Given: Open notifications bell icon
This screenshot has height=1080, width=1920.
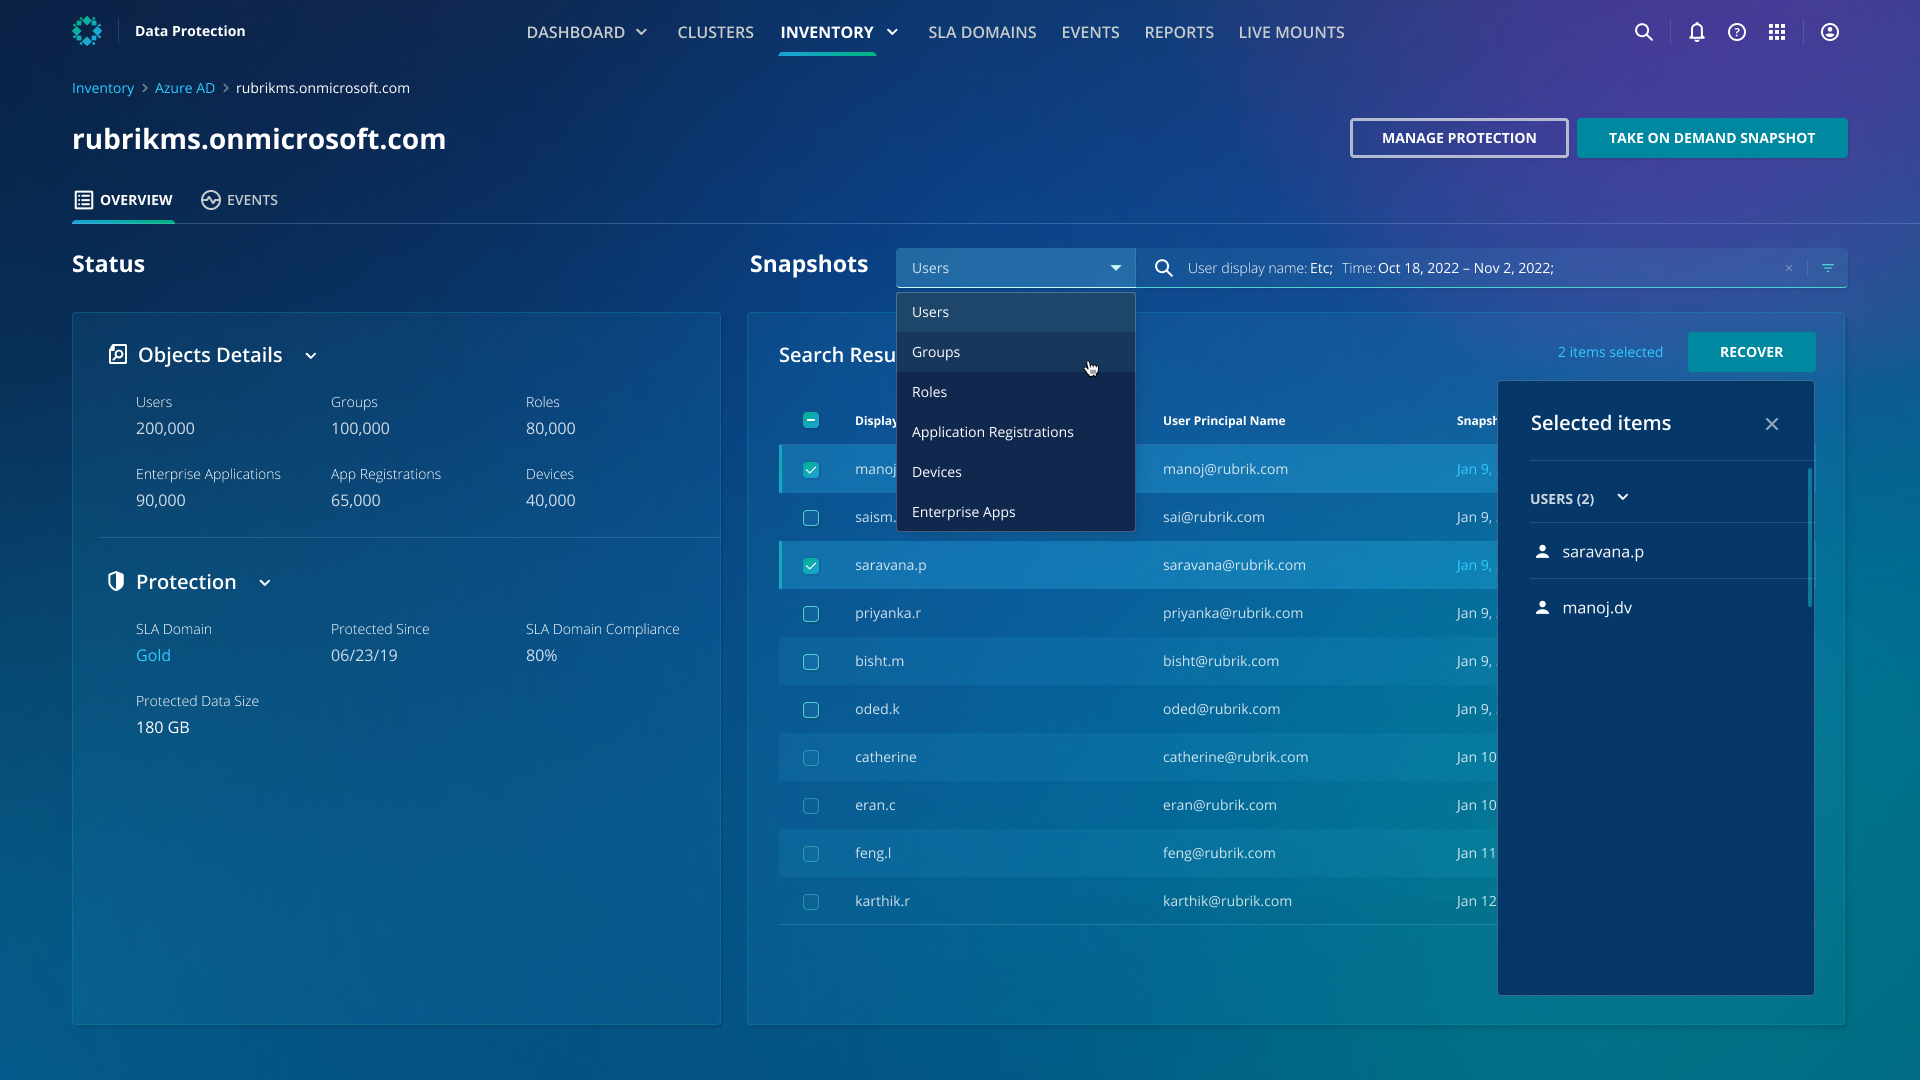Looking at the screenshot, I should tap(1697, 32).
